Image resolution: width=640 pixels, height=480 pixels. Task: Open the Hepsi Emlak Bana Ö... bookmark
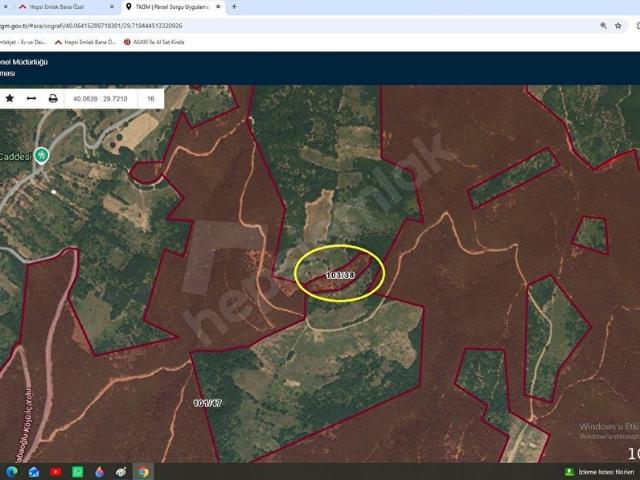86,42
